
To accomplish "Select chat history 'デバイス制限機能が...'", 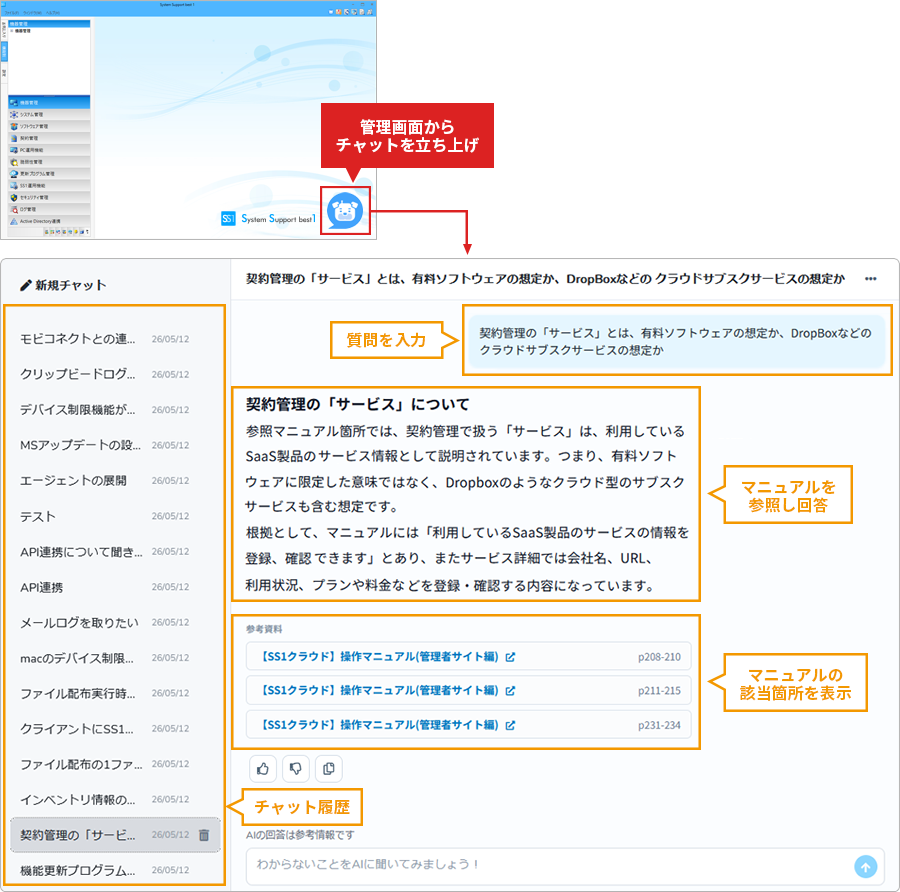I will pos(114,410).
